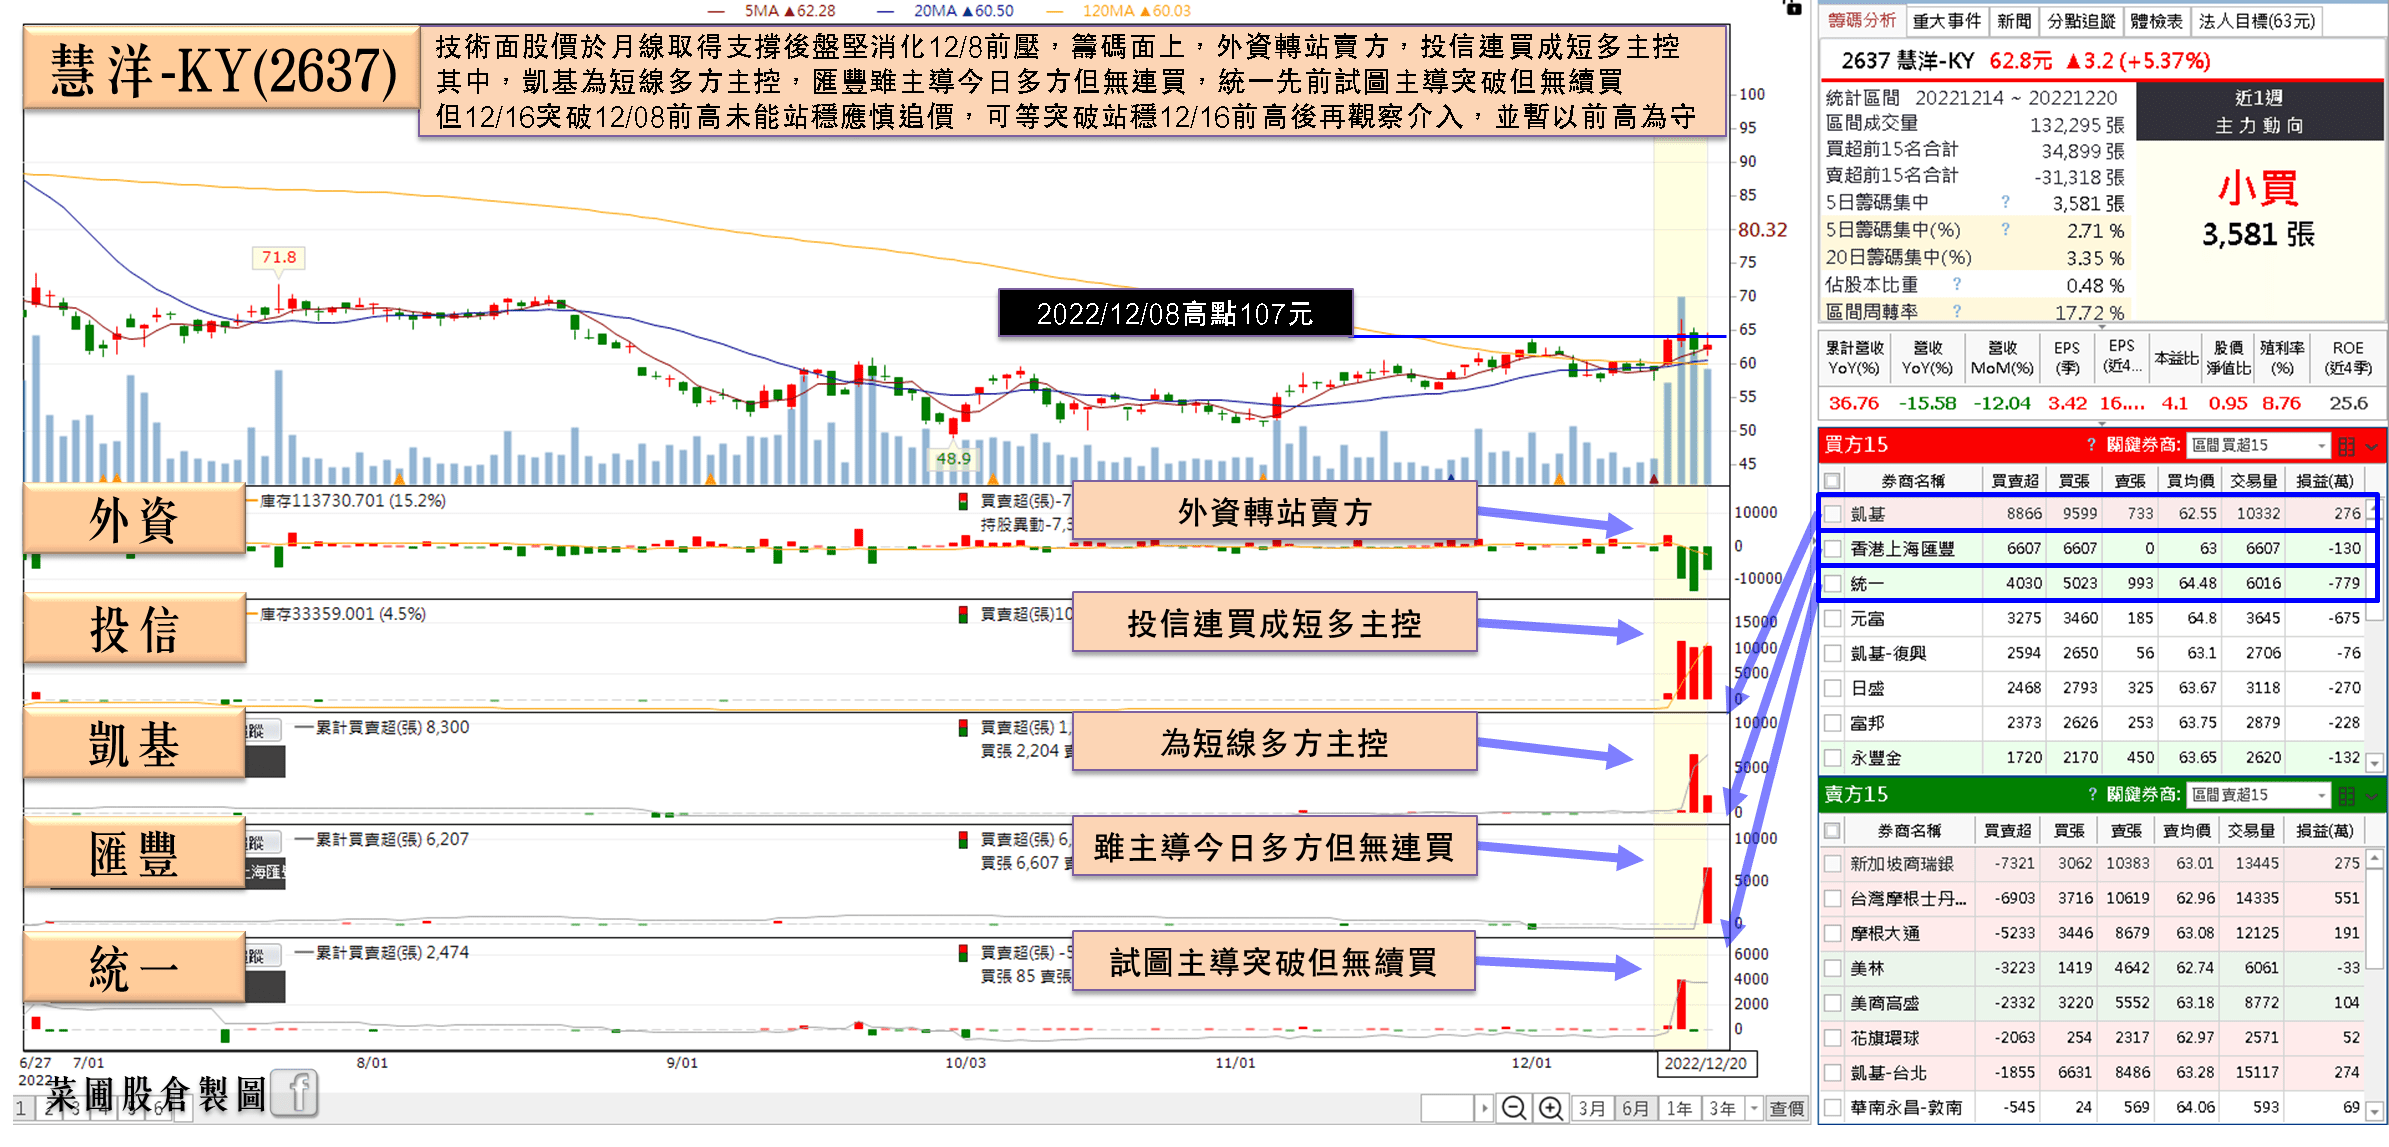Tick the checkbox for 凱基 in the buyer list

(1832, 514)
